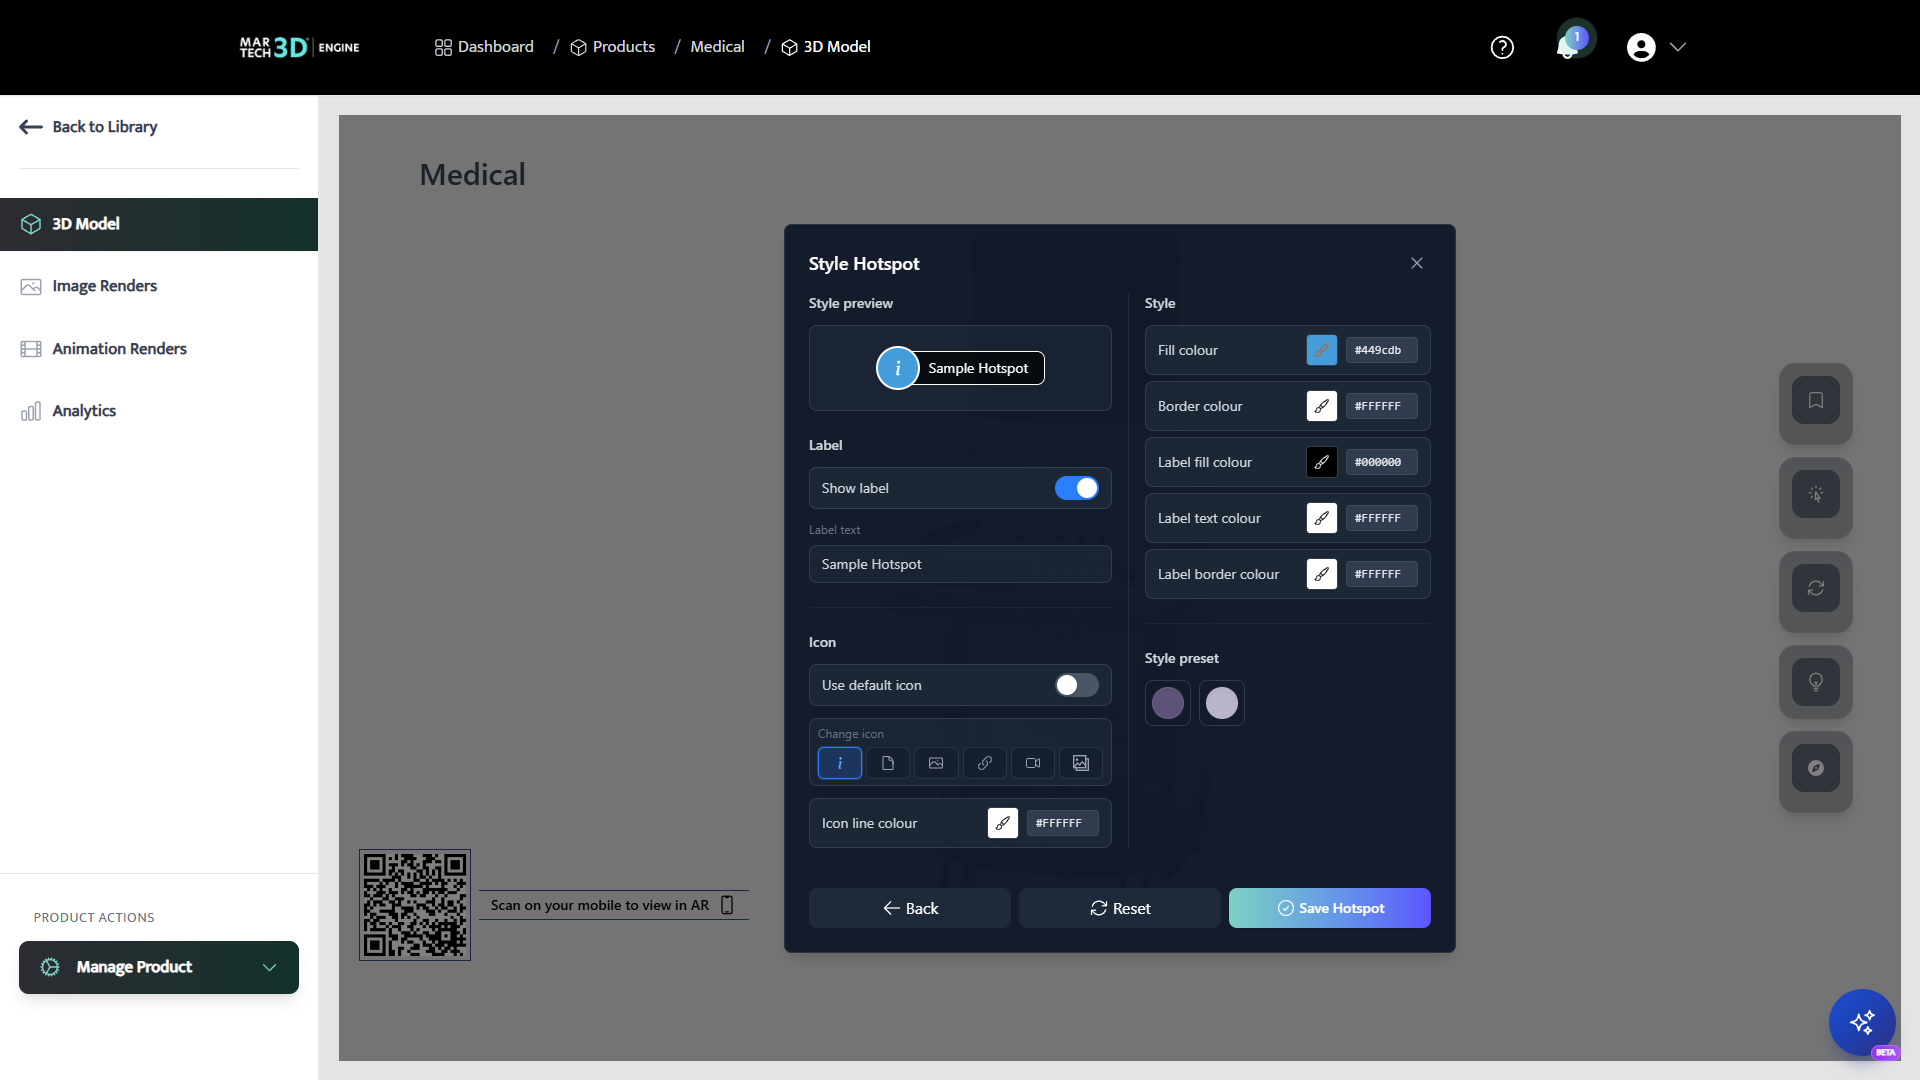This screenshot has width=1920, height=1080.
Task: Select the gallery picture icon for hotspot
Action: [1081, 763]
